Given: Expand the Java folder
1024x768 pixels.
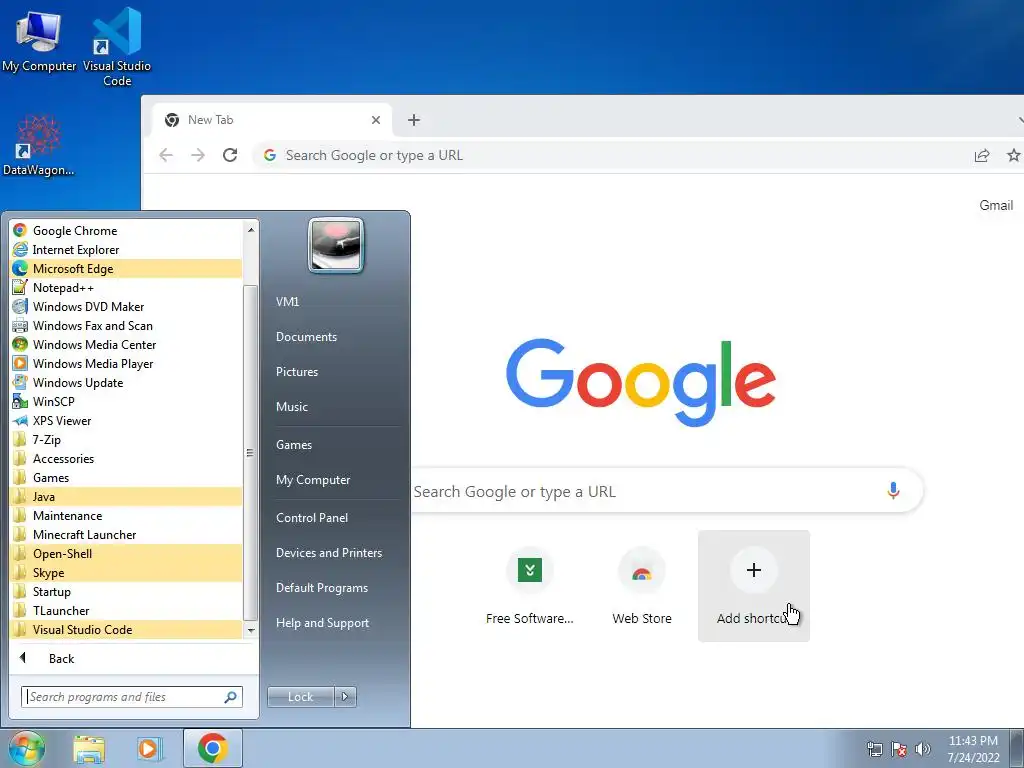Looking at the screenshot, I should [x=126, y=496].
